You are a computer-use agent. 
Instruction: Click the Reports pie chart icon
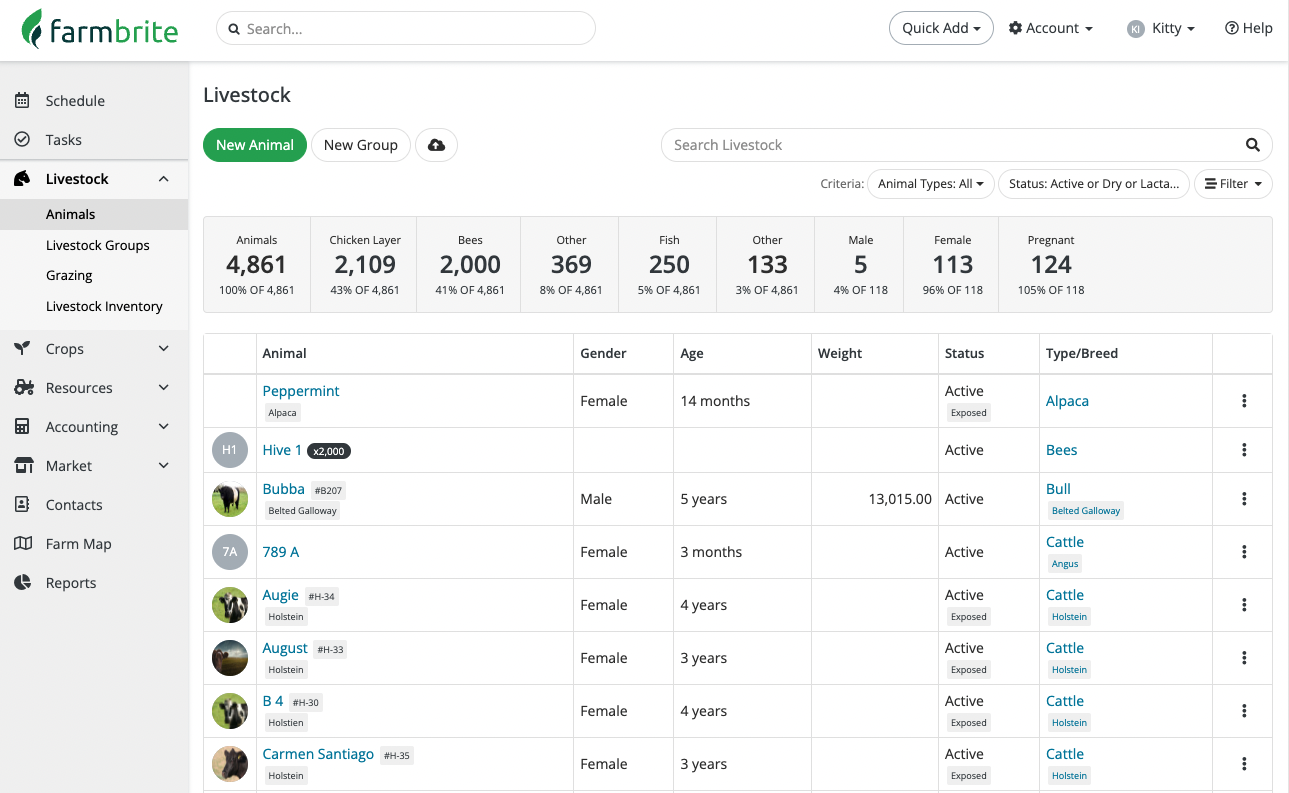click(x=23, y=582)
